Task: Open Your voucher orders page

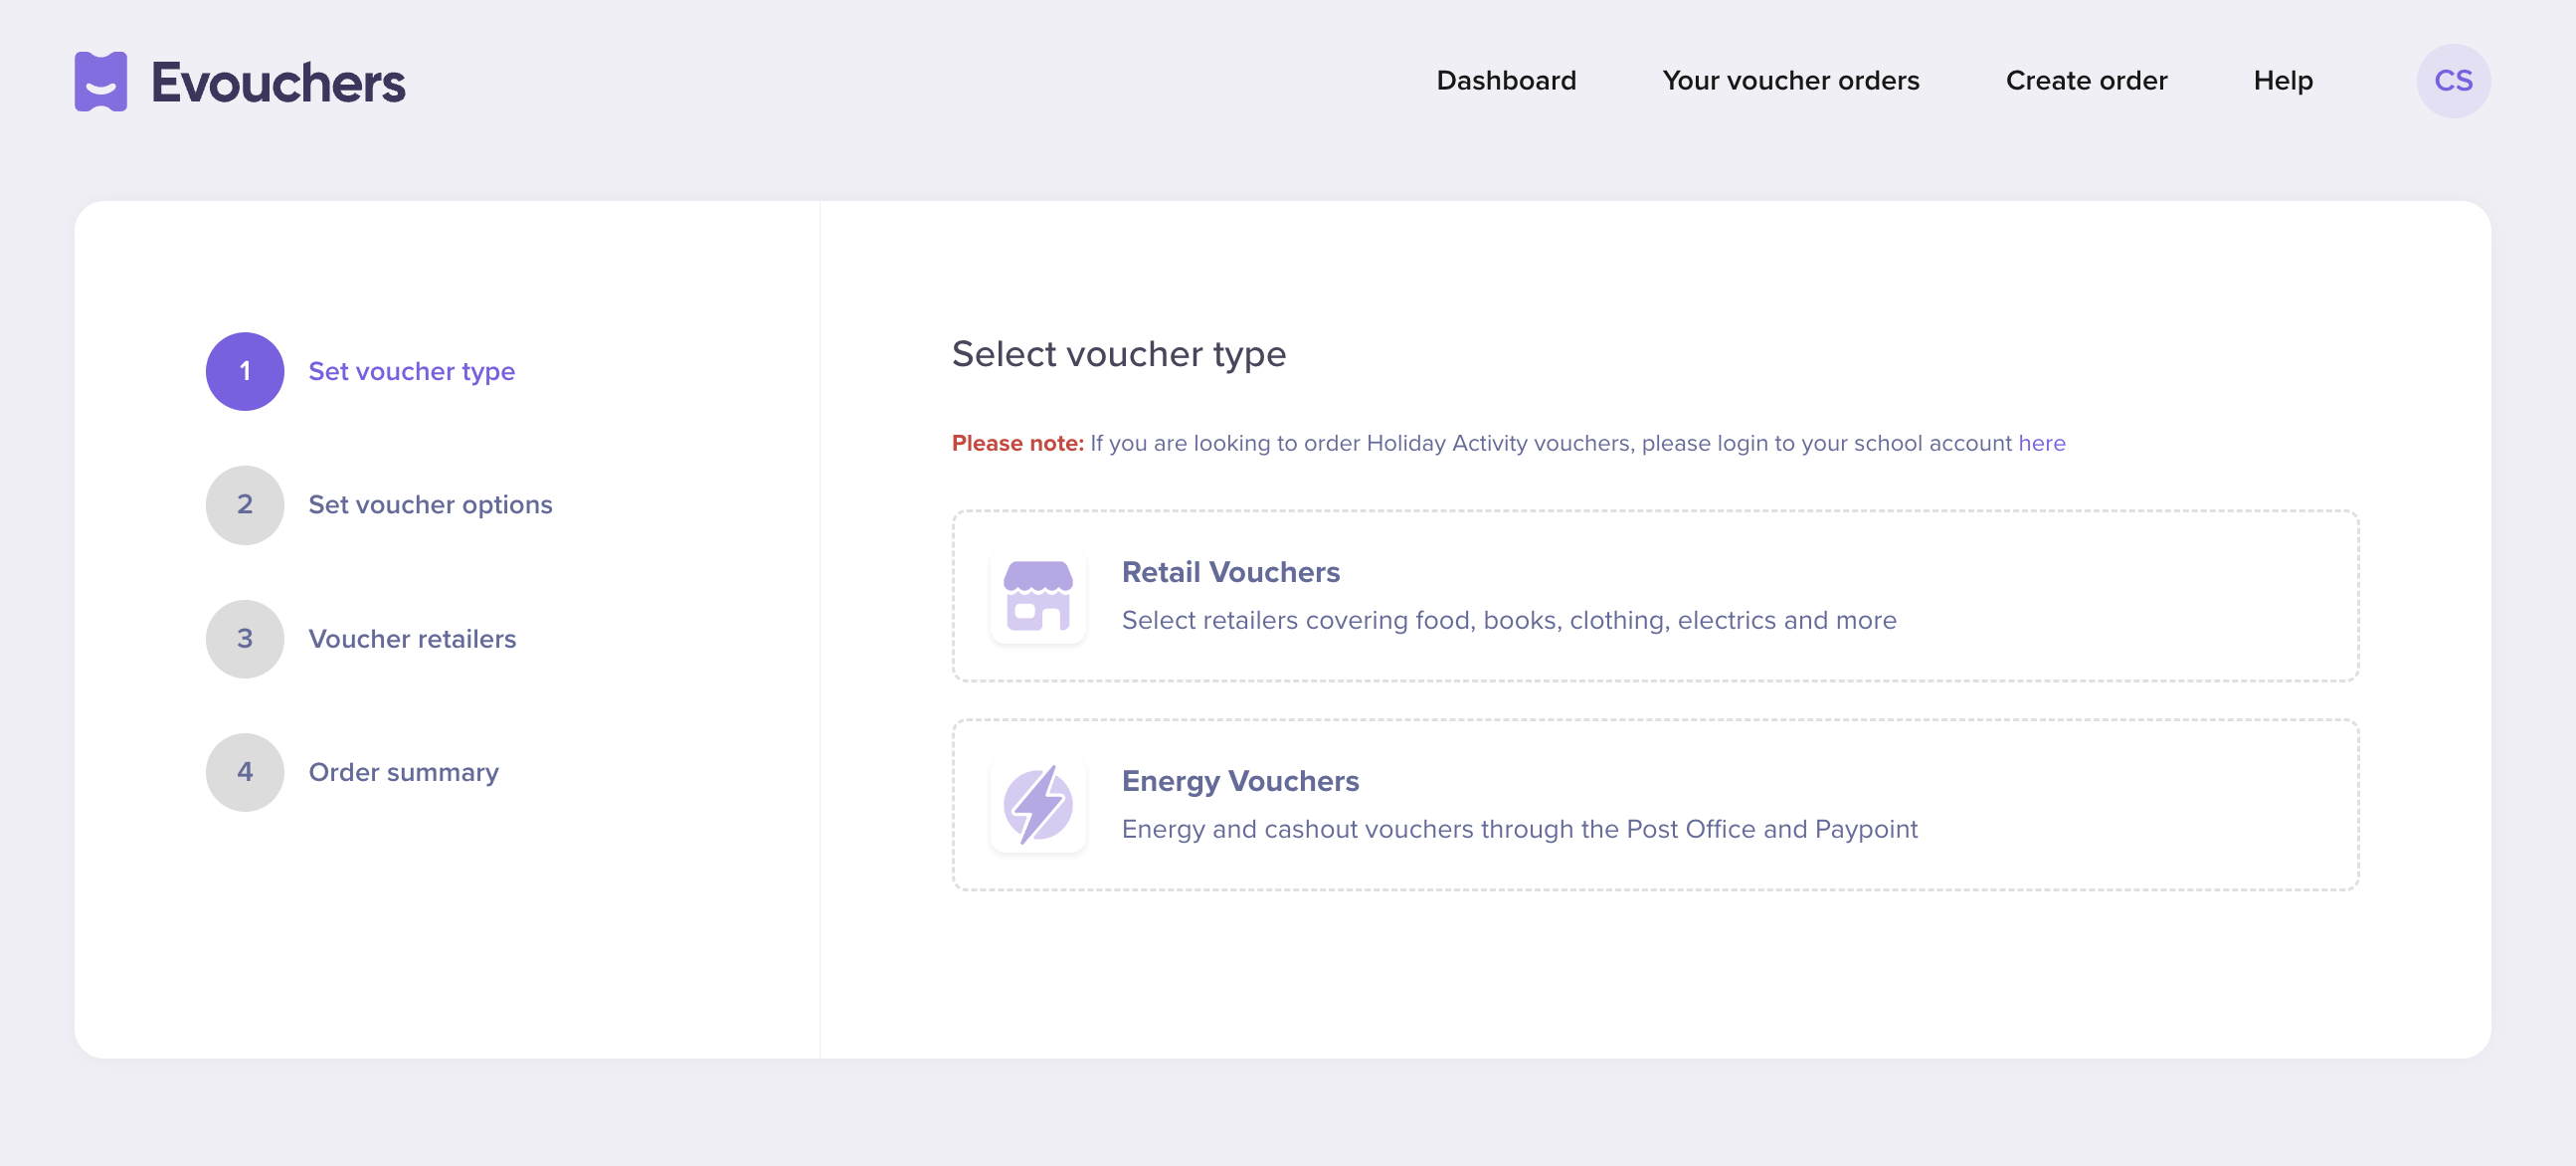Action: 1790,81
